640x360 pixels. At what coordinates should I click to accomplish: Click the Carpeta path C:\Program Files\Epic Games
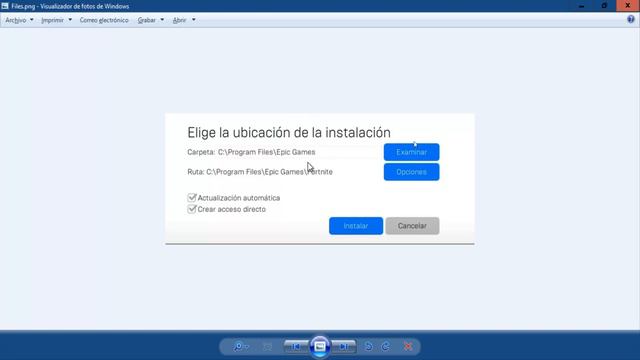[267, 152]
